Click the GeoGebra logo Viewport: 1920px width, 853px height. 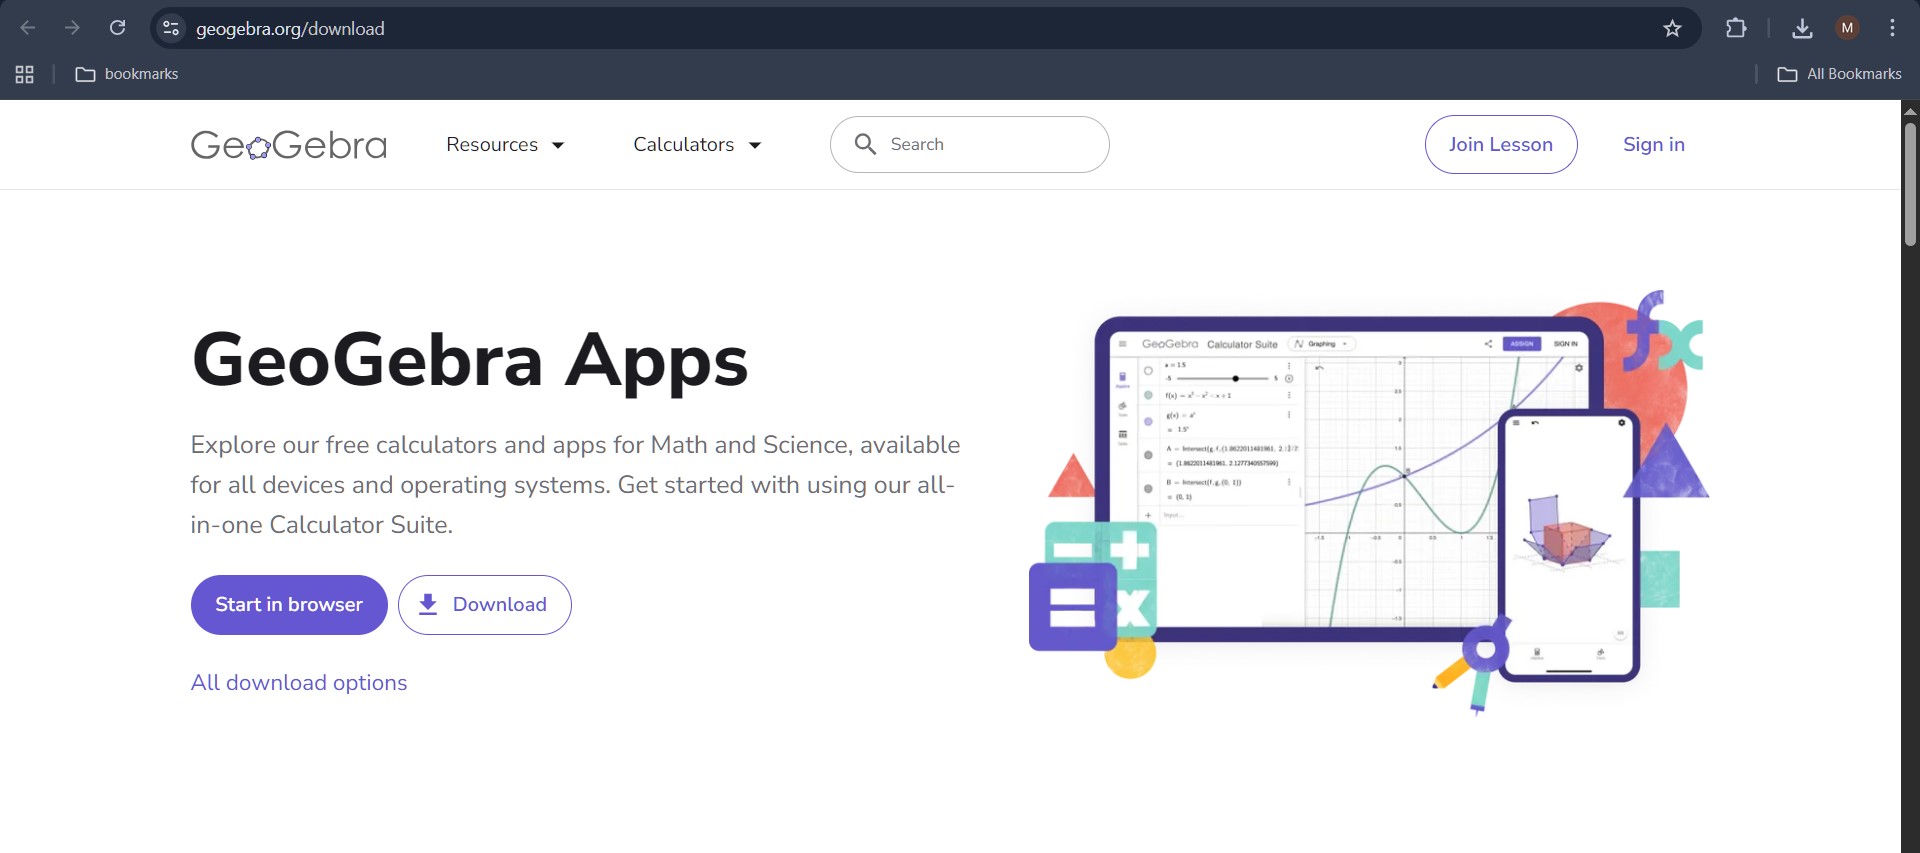coord(288,145)
